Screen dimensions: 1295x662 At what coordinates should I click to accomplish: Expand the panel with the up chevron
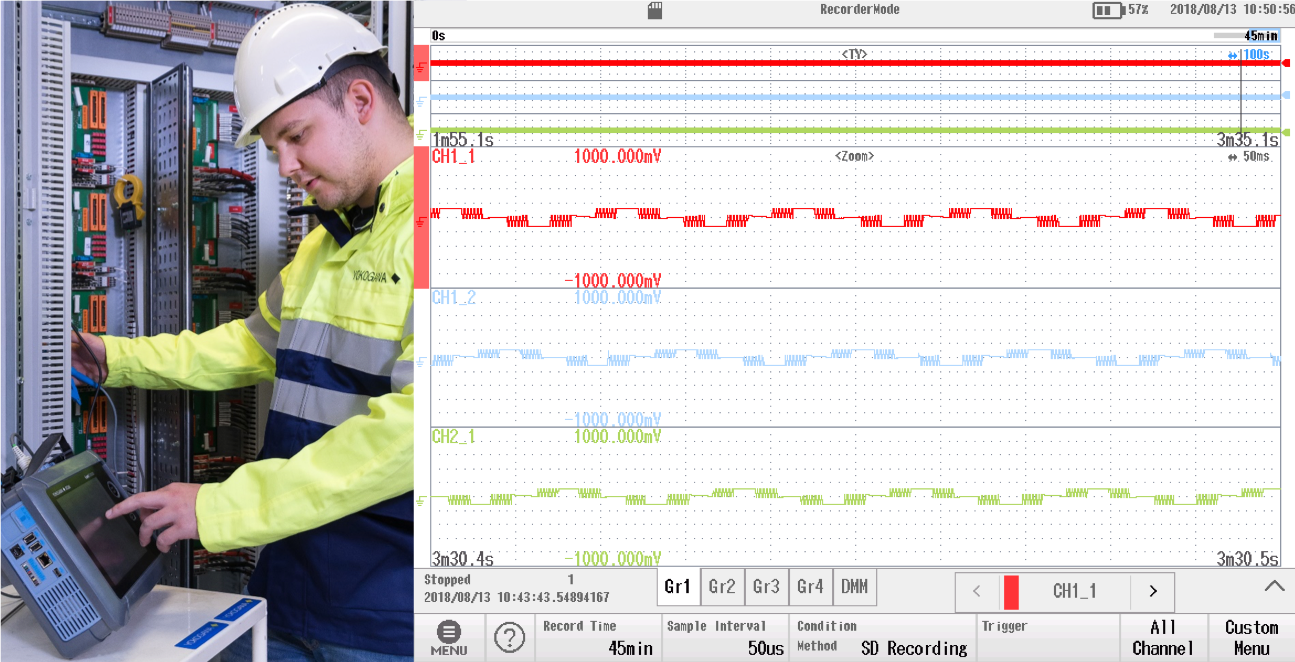point(1273,586)
